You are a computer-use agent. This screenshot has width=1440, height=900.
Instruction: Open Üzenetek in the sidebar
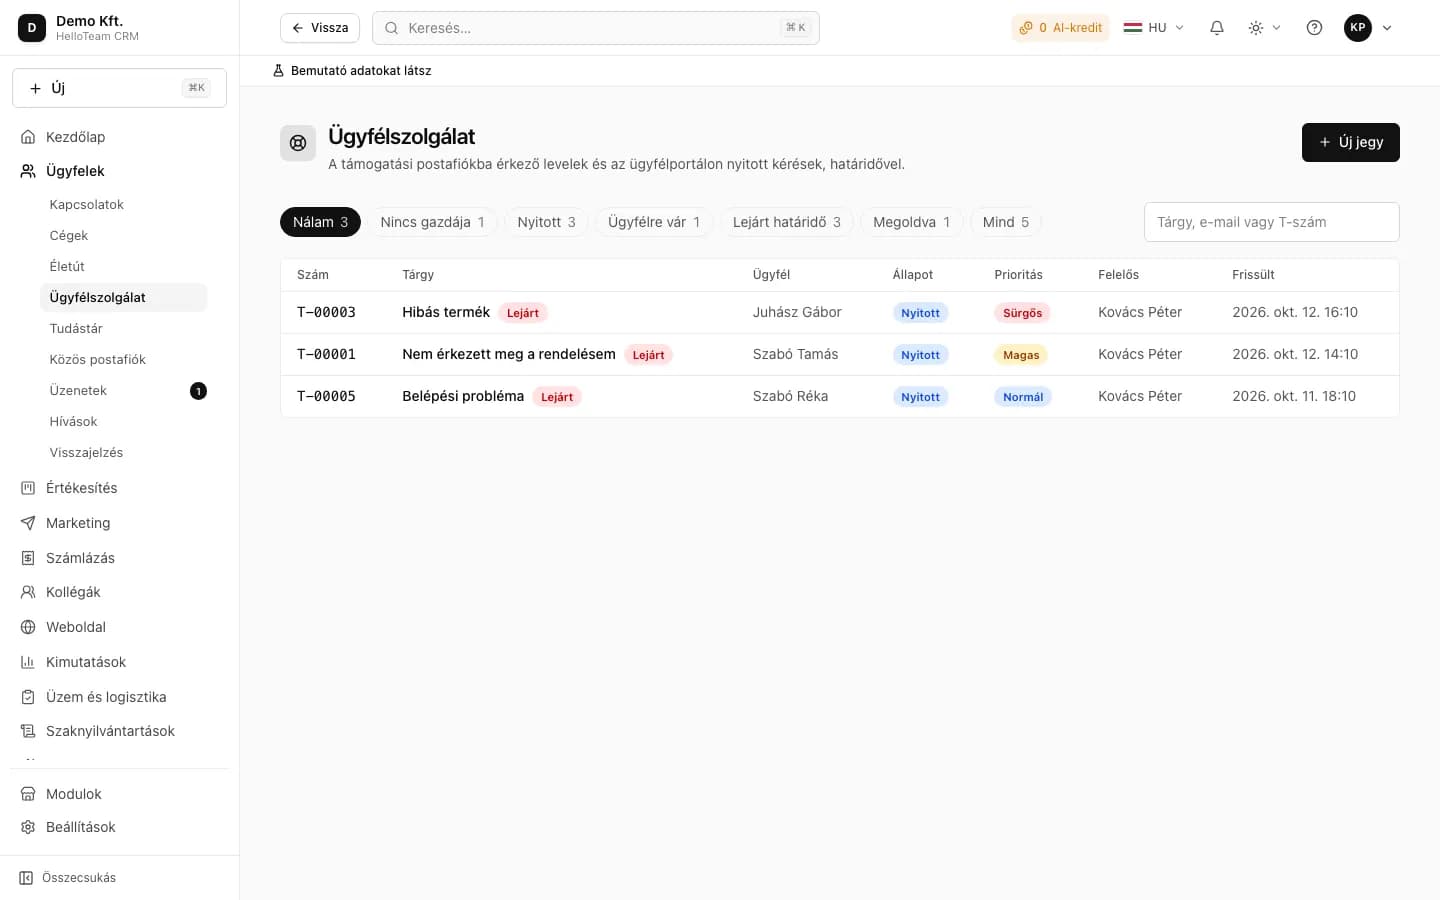coord(123,390)
